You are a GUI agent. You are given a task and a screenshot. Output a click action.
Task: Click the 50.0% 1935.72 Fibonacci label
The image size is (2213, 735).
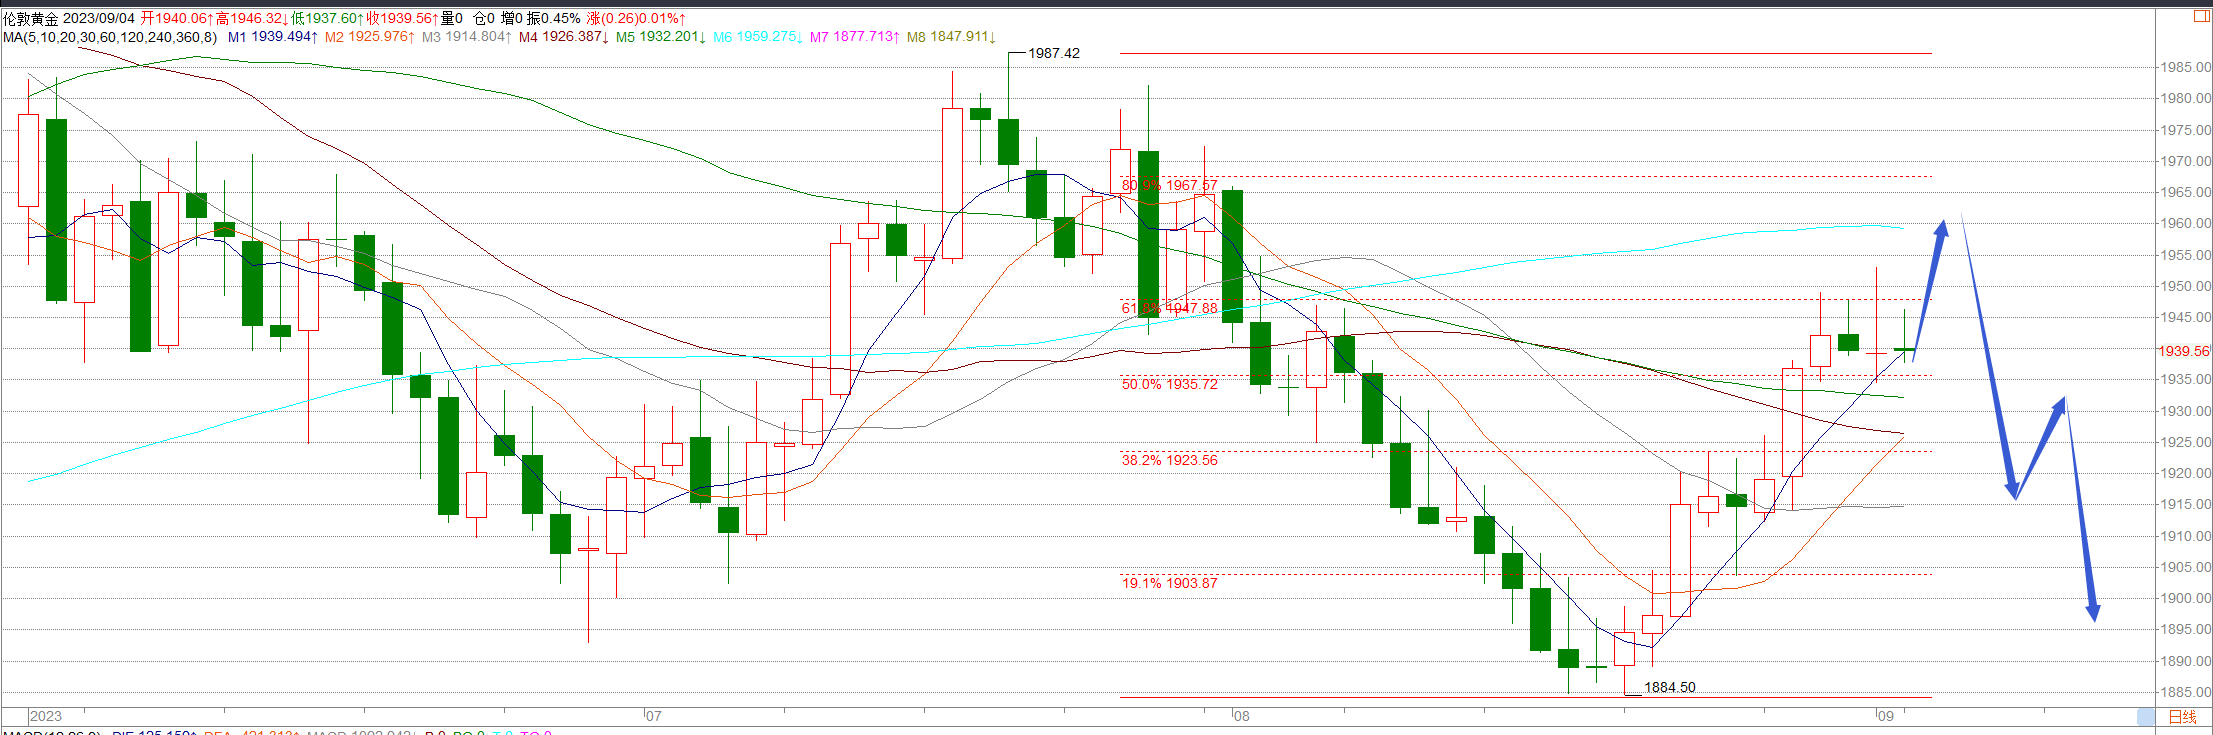(x=1170, y=384)
